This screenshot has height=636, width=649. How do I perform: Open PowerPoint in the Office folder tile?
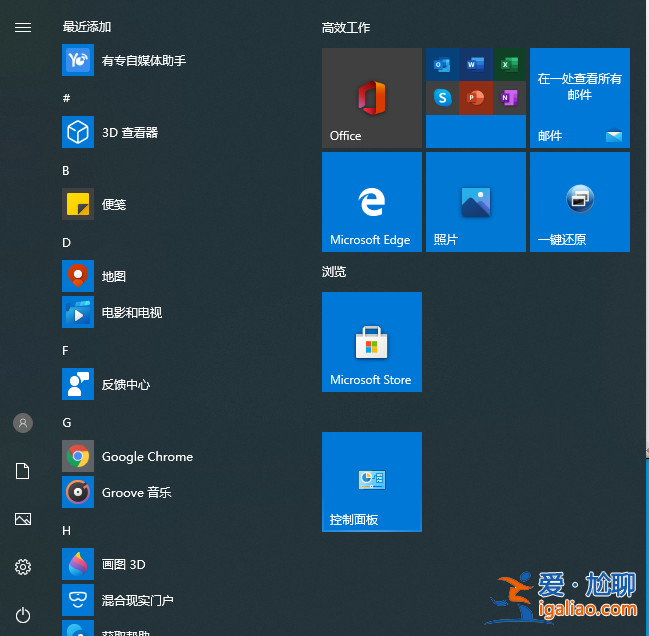(476, 98)
